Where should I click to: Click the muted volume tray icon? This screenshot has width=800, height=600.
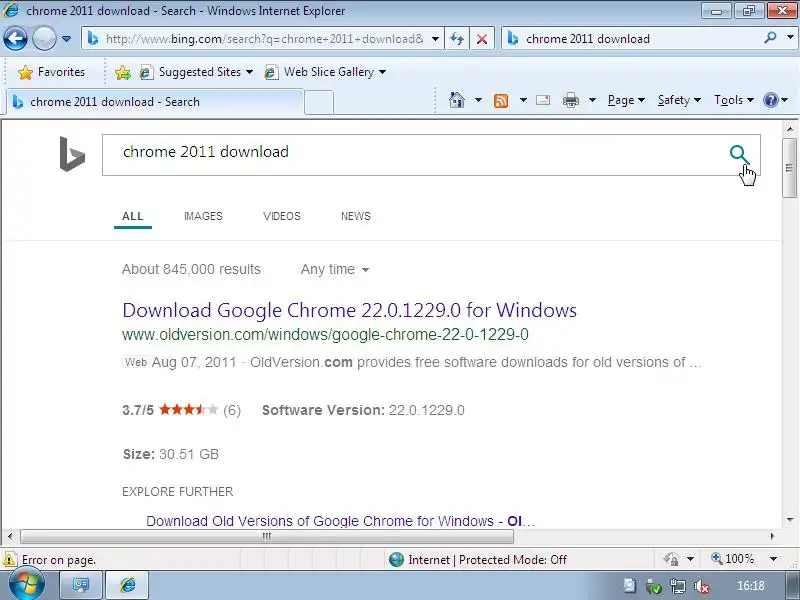[x=702, y=586]
